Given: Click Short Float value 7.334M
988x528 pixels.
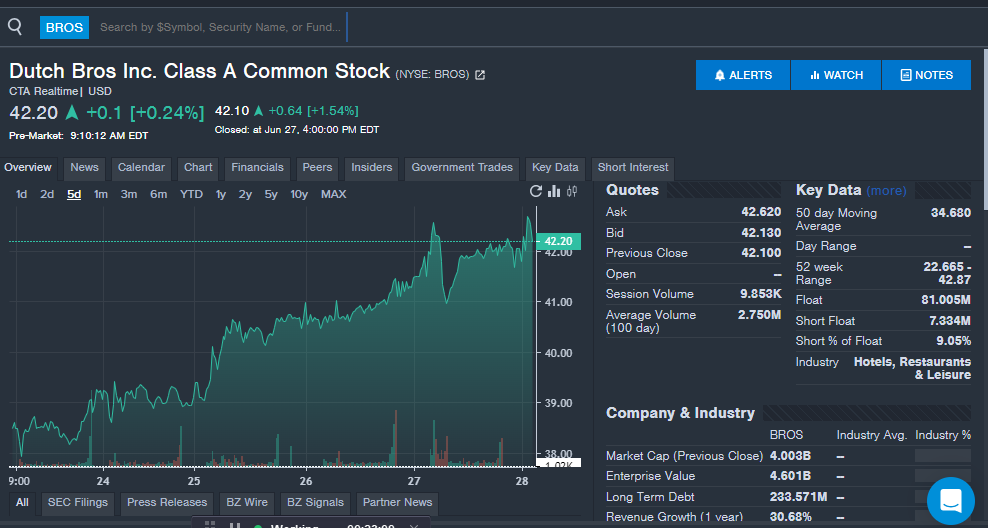Looking at the screenshot, I should coord(950,321).
